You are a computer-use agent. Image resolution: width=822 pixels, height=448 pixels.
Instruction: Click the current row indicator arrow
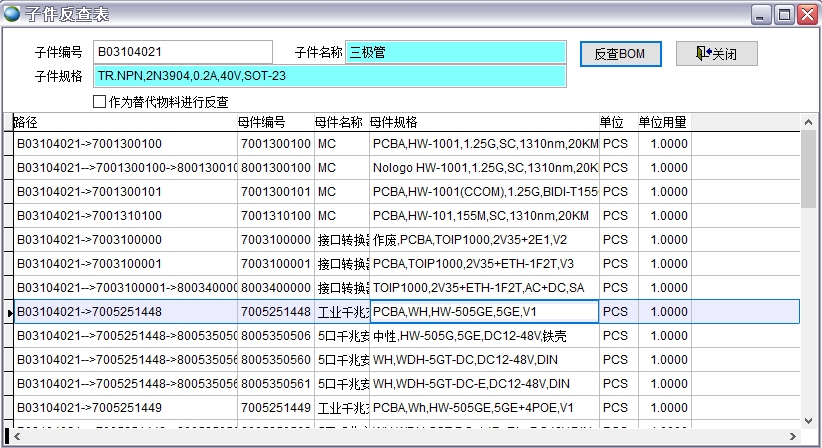point(9,313)
